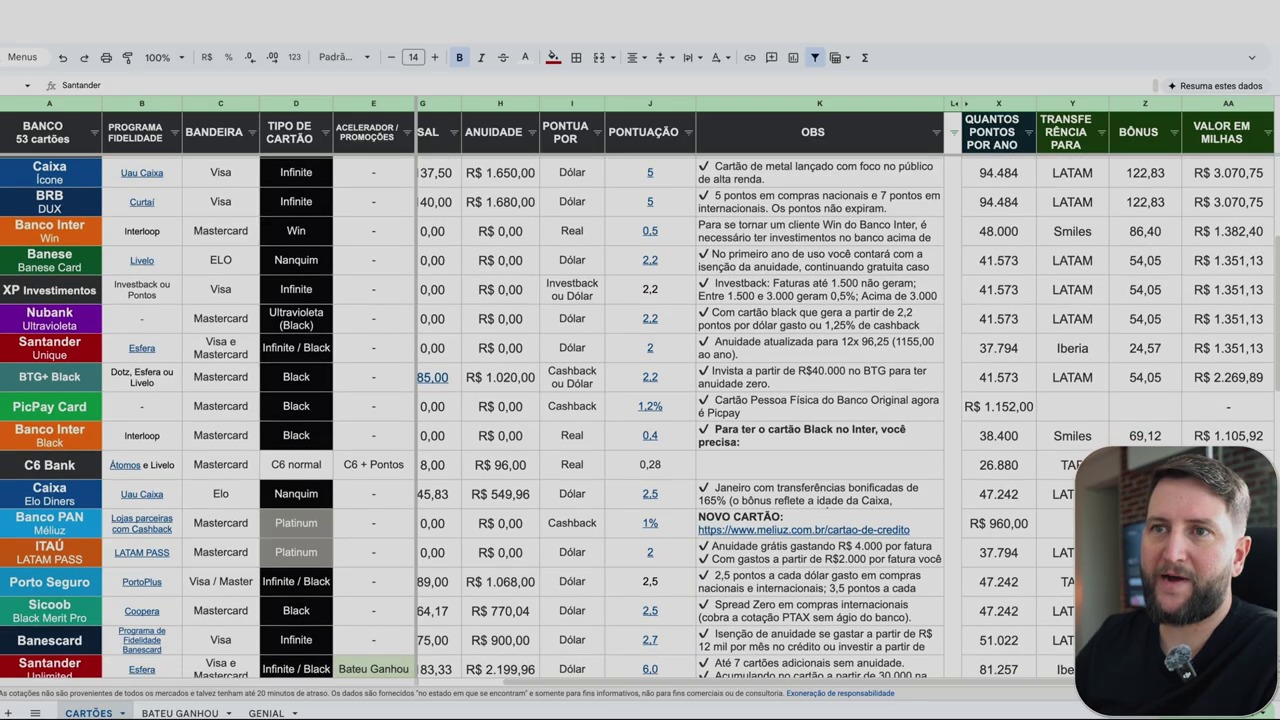Toggle bold formatting
This screenshot has height=720, width=1280.
pyautogui.click(x=459, y=58)
